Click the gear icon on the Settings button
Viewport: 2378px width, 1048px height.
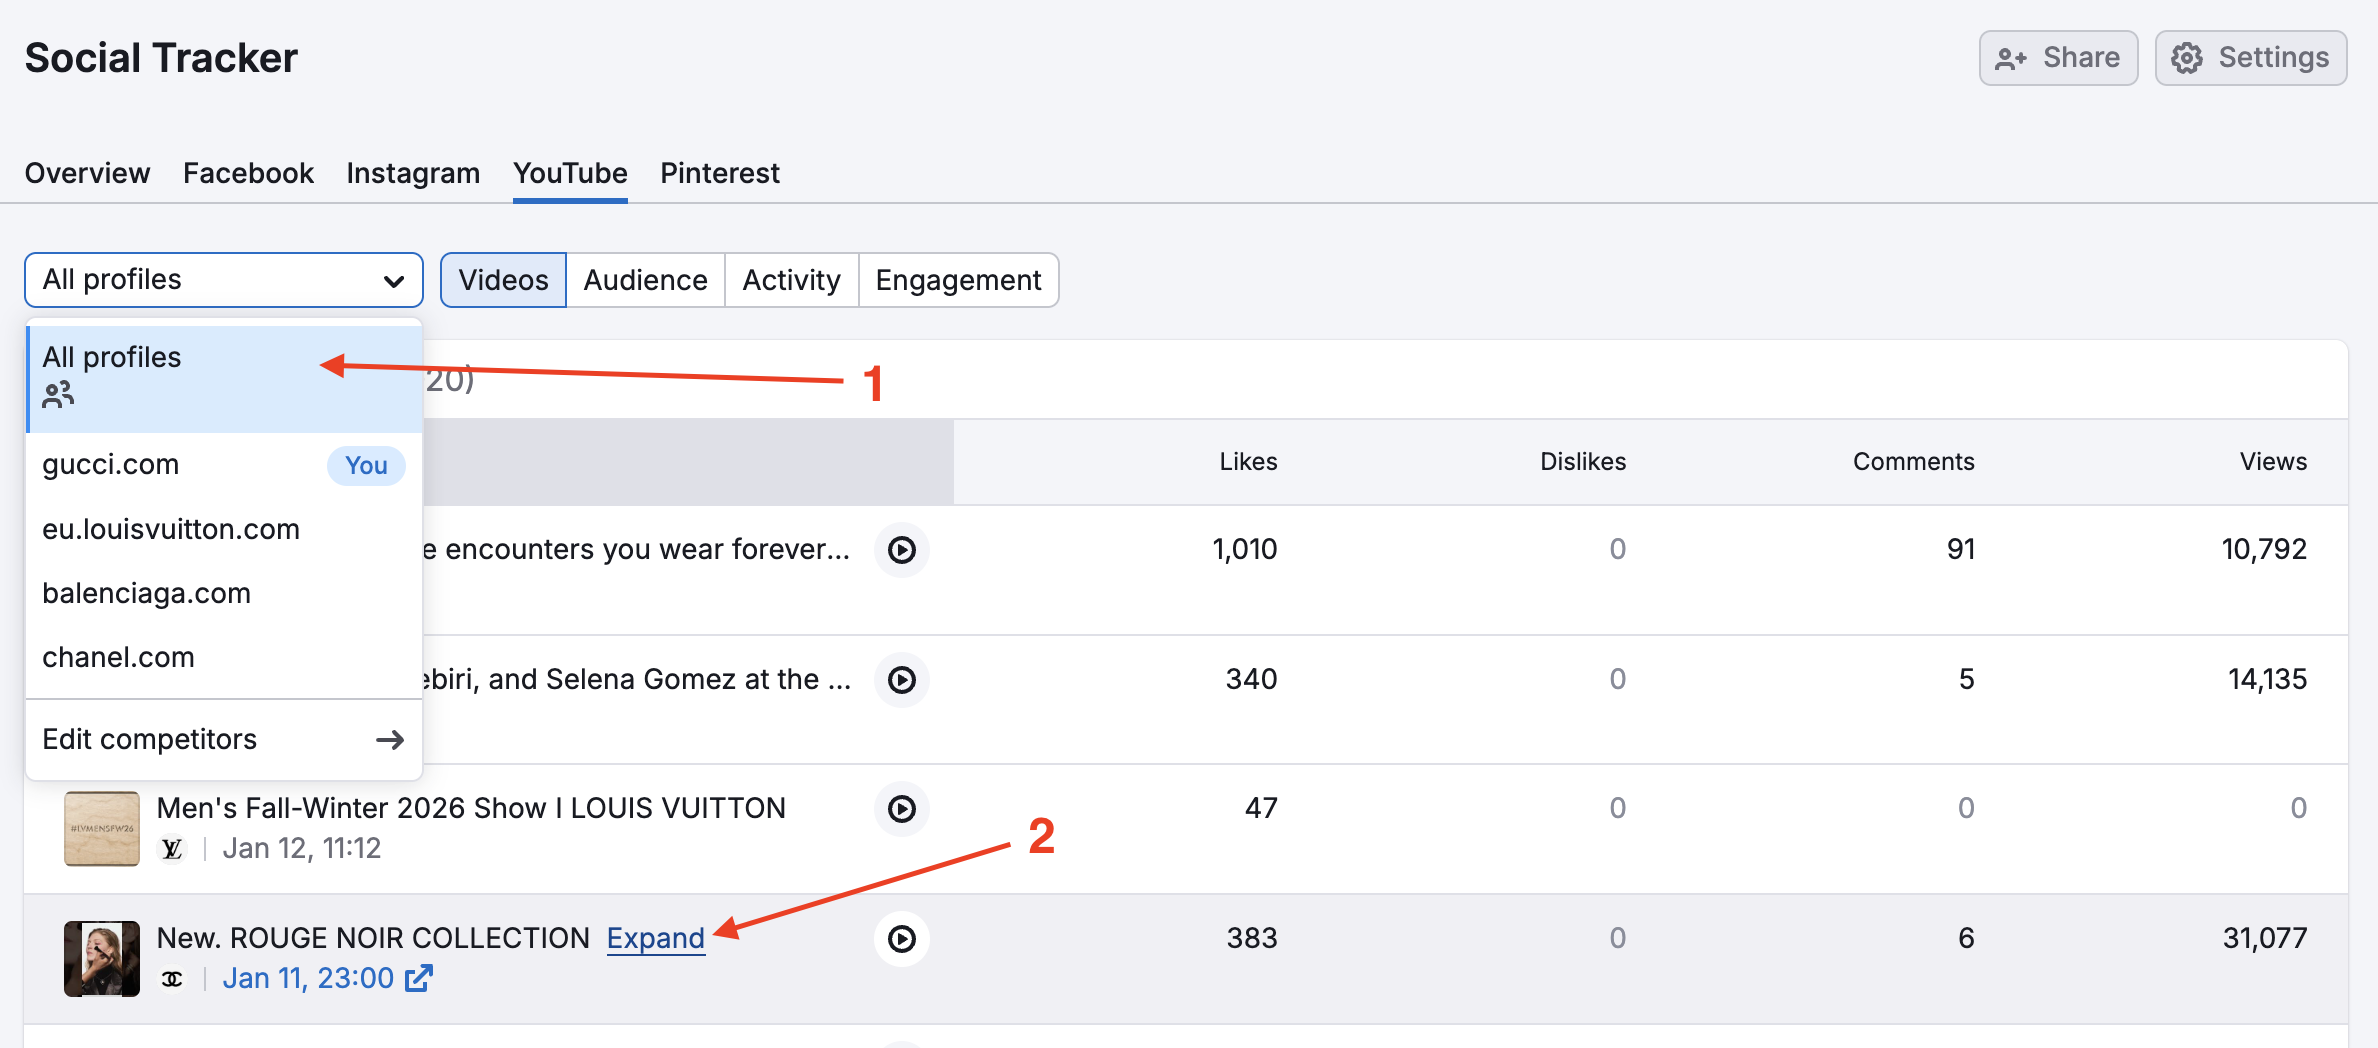click(x=2186, y=57)
